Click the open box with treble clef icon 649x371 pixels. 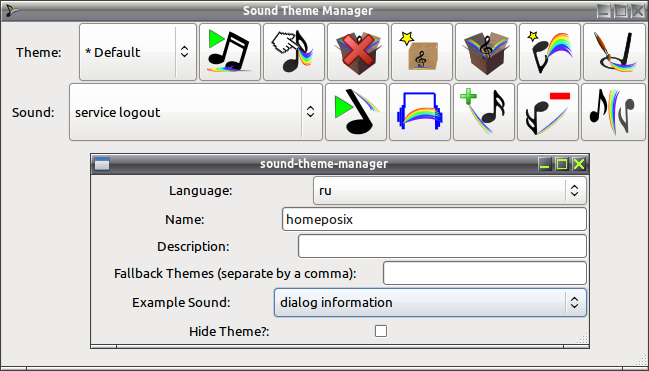pos(486,52)
